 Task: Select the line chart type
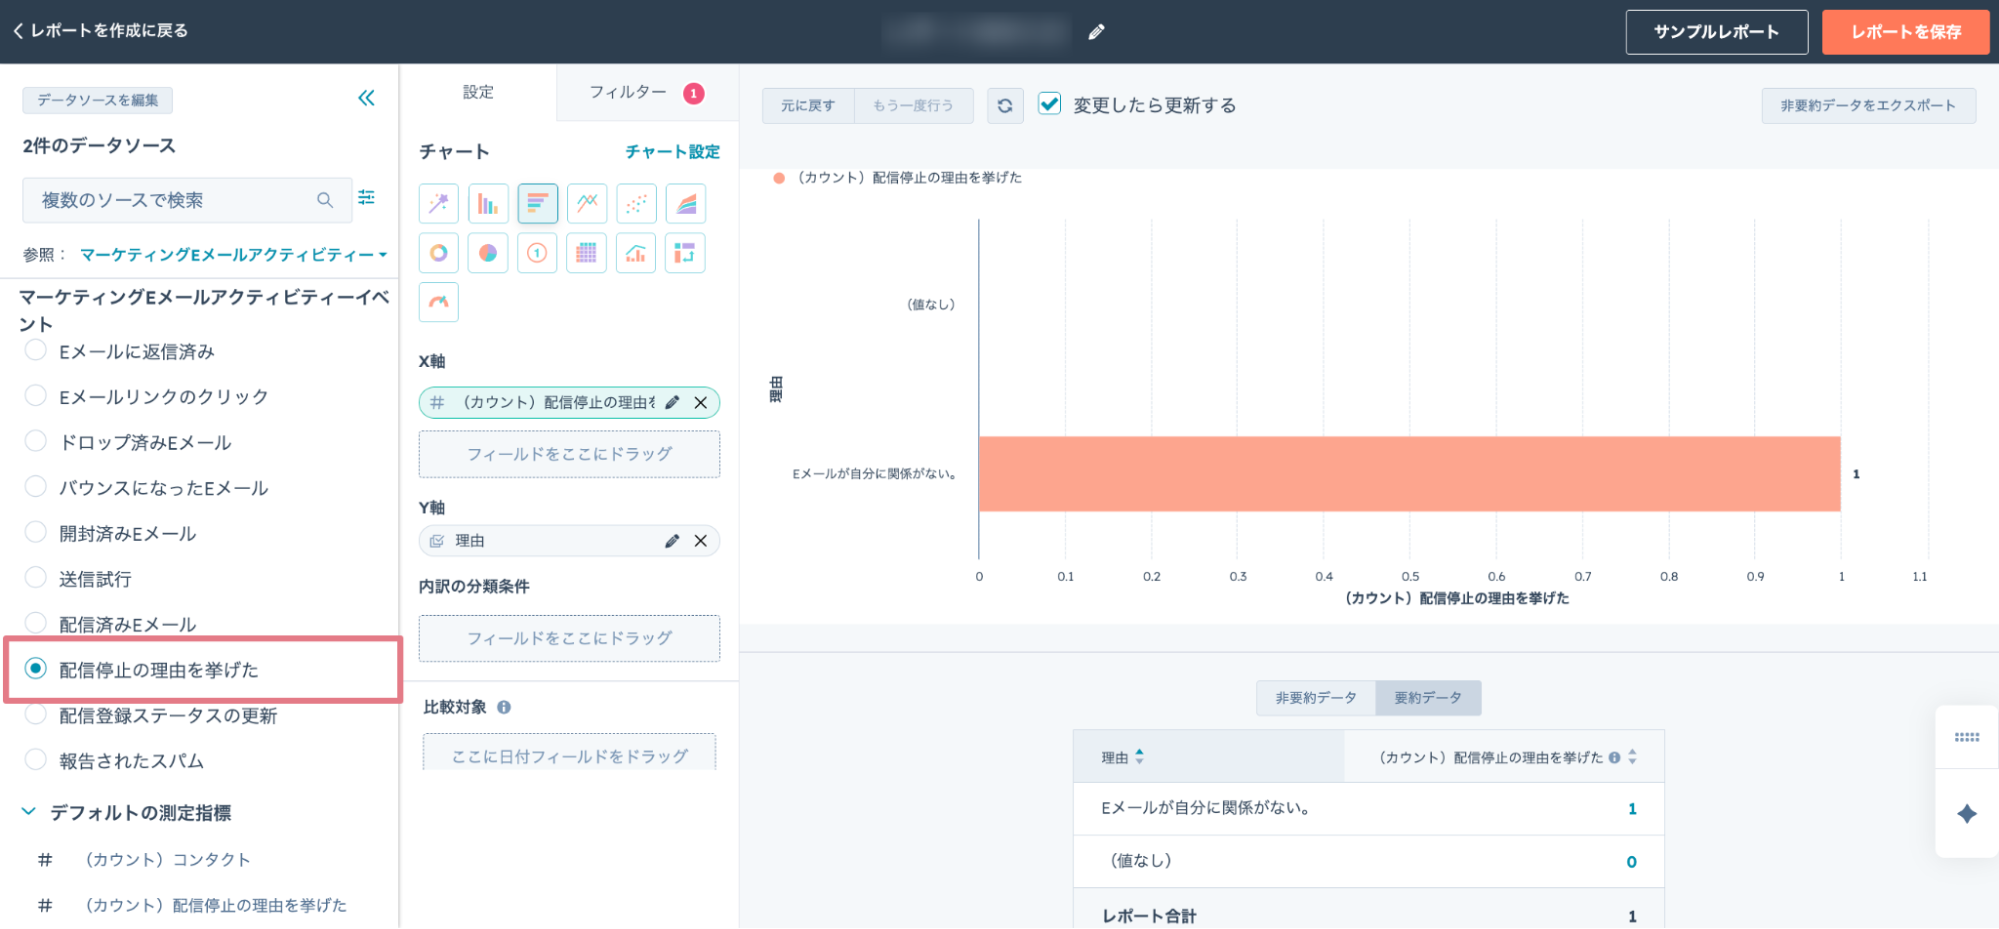587,204
